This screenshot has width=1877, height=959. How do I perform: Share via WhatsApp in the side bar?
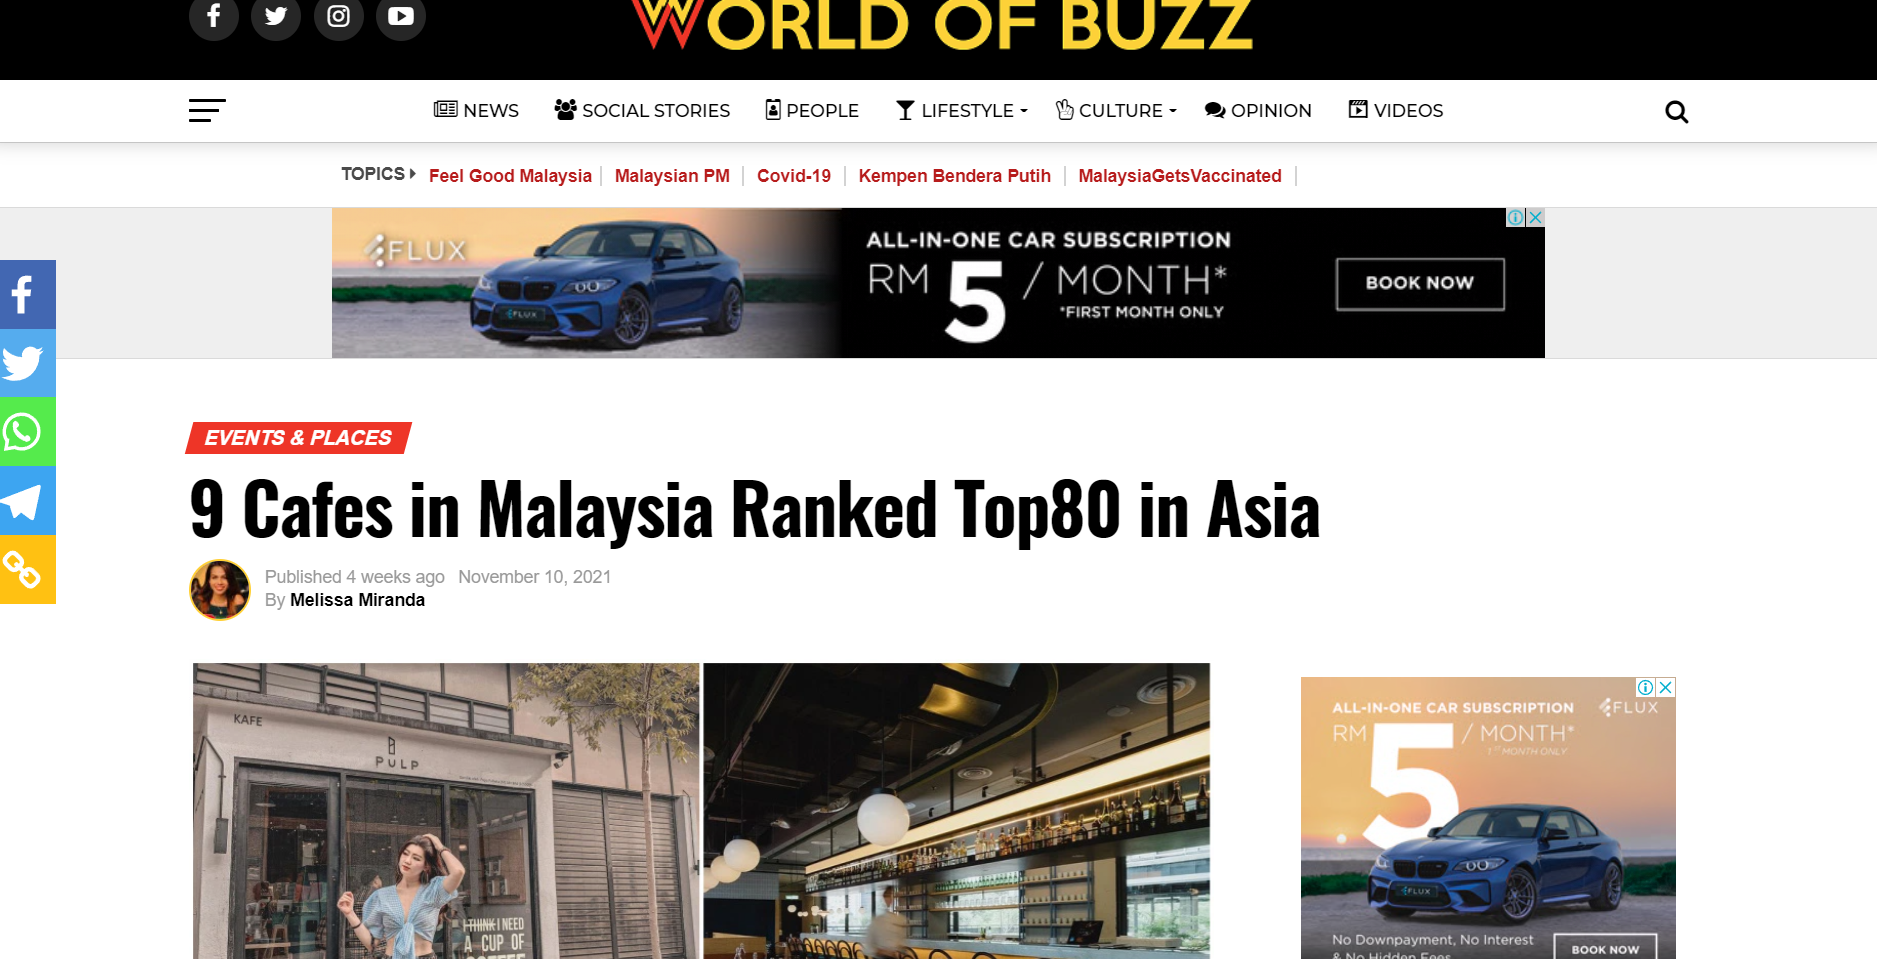(x=27, y=432)
